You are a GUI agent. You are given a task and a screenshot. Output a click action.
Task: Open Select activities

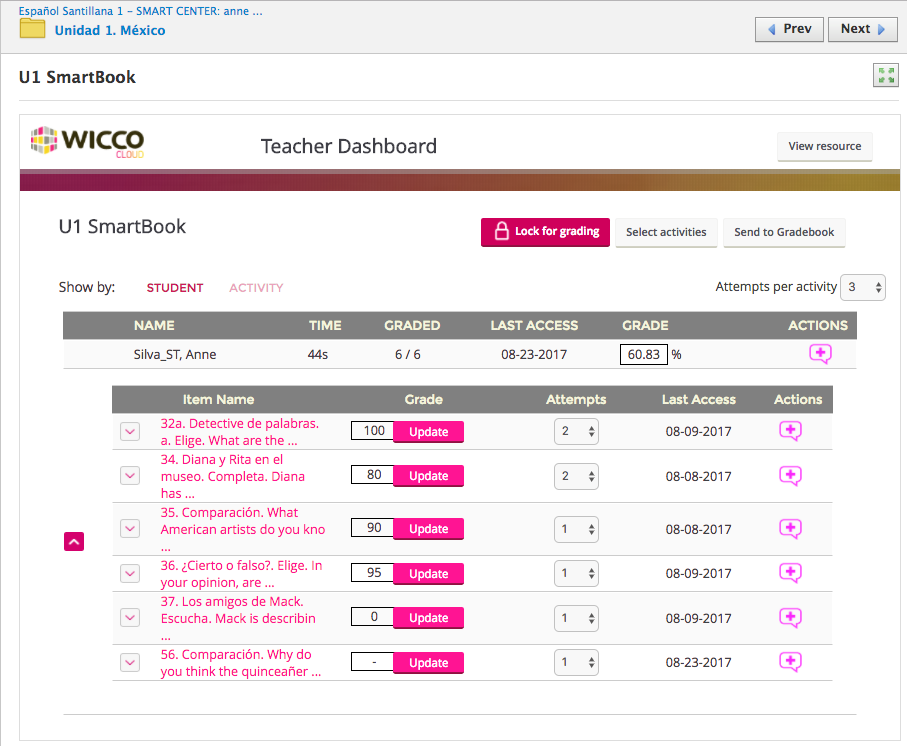666,232
